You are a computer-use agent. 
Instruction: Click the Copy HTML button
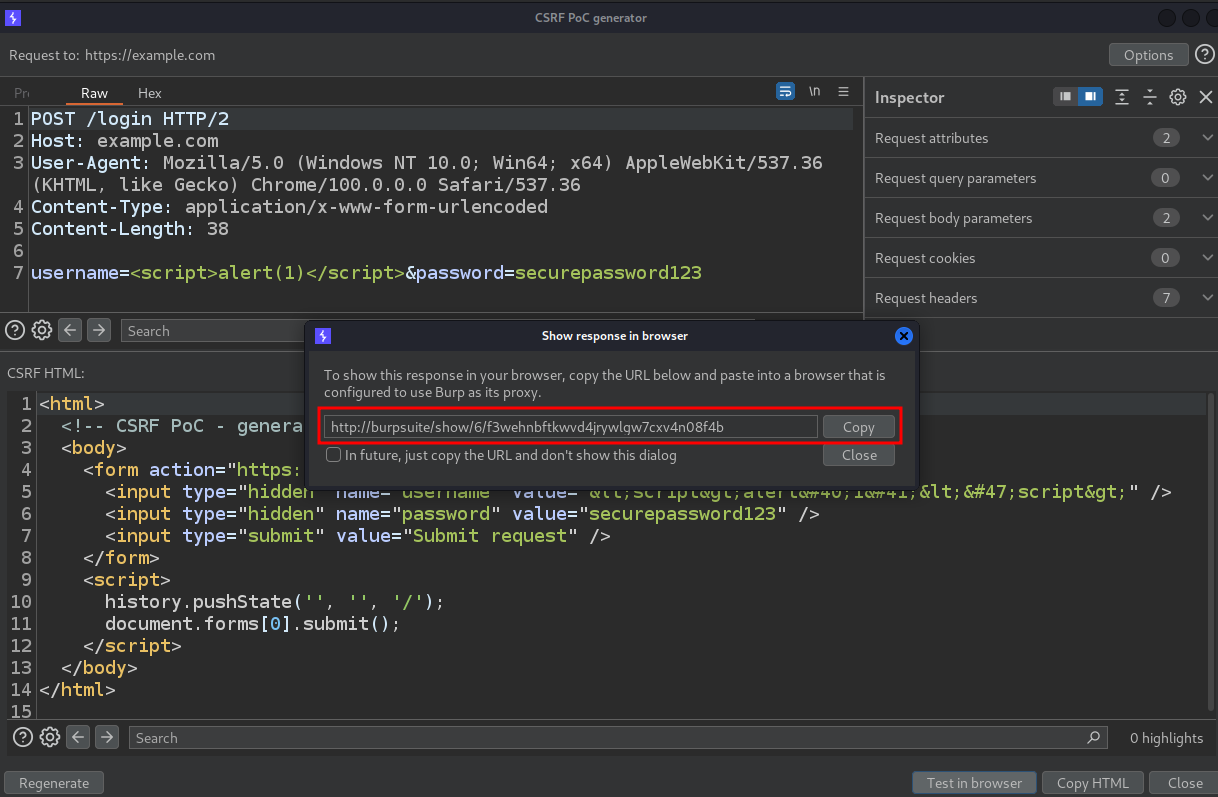click(x=1093, y=783)
